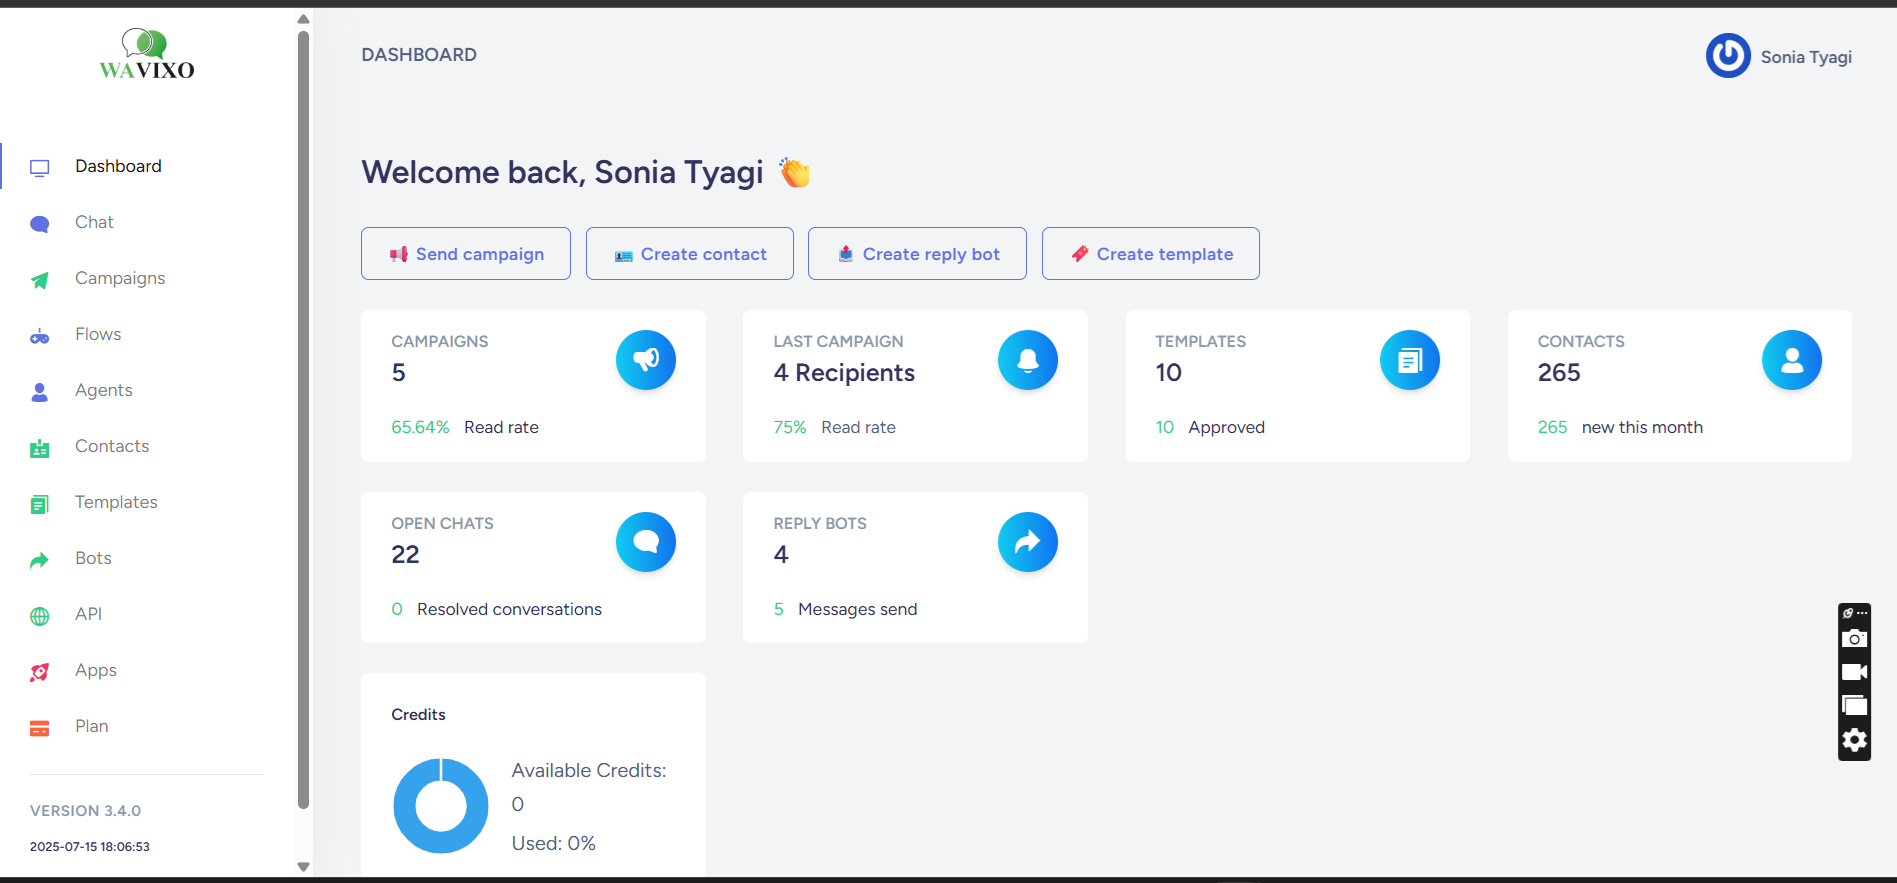Click the sidebar vertical scrollbar thumb

point(303,419)
